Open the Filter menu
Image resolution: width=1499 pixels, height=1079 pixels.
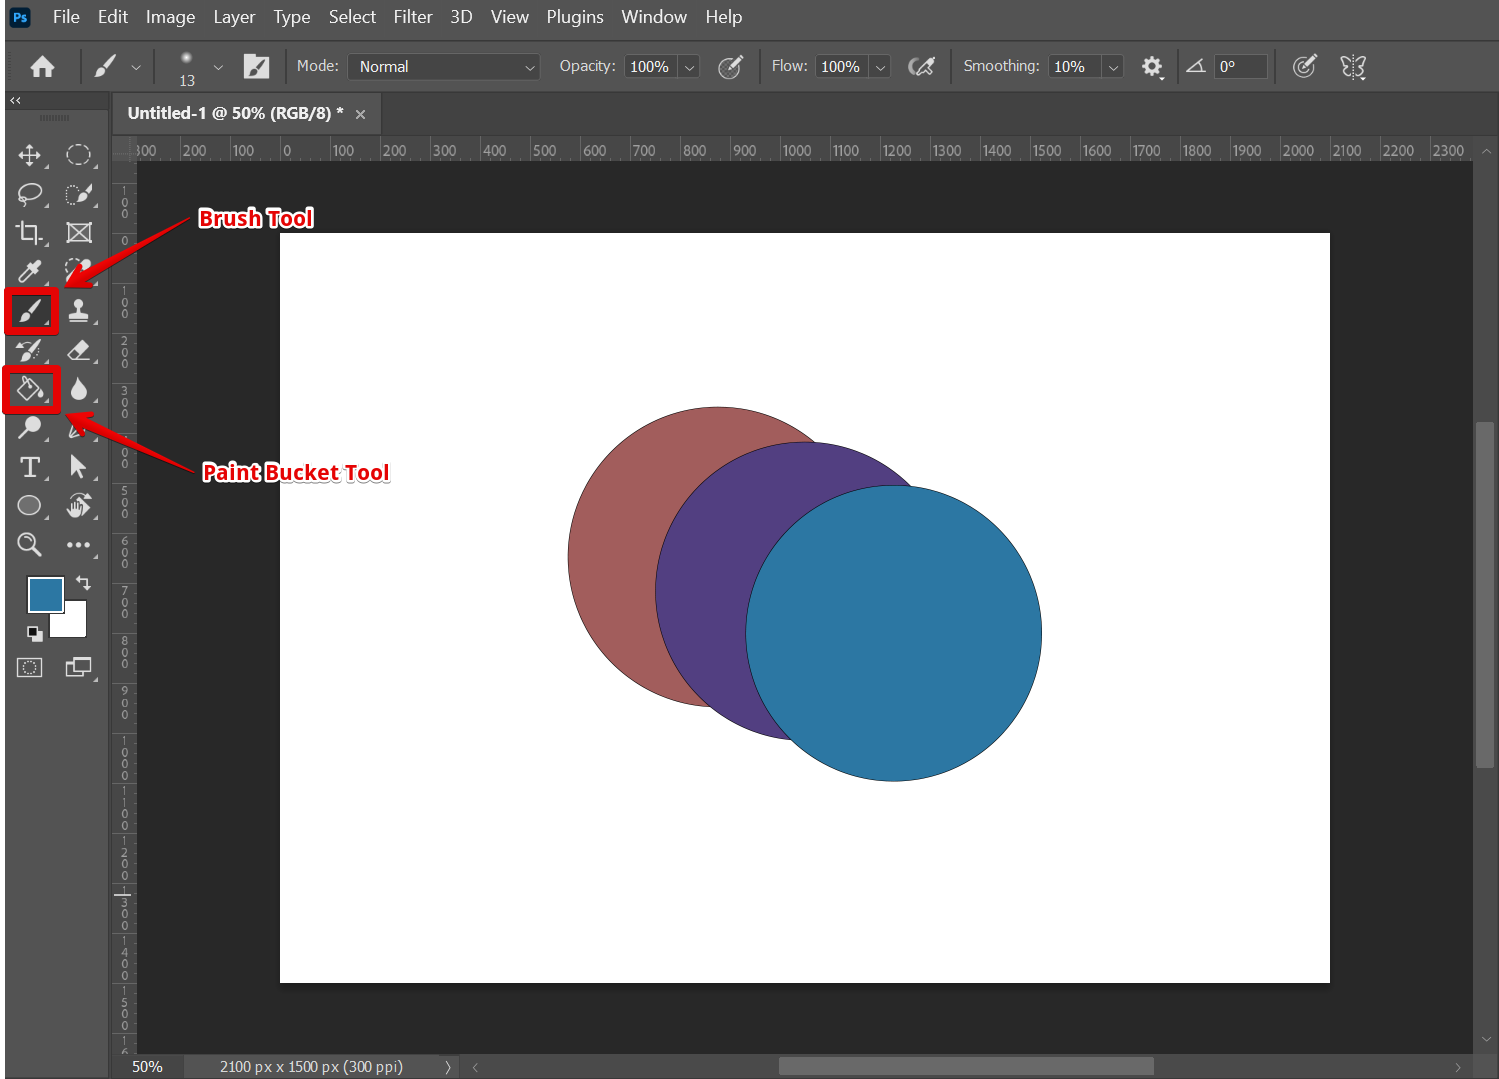tap(412, 17)
